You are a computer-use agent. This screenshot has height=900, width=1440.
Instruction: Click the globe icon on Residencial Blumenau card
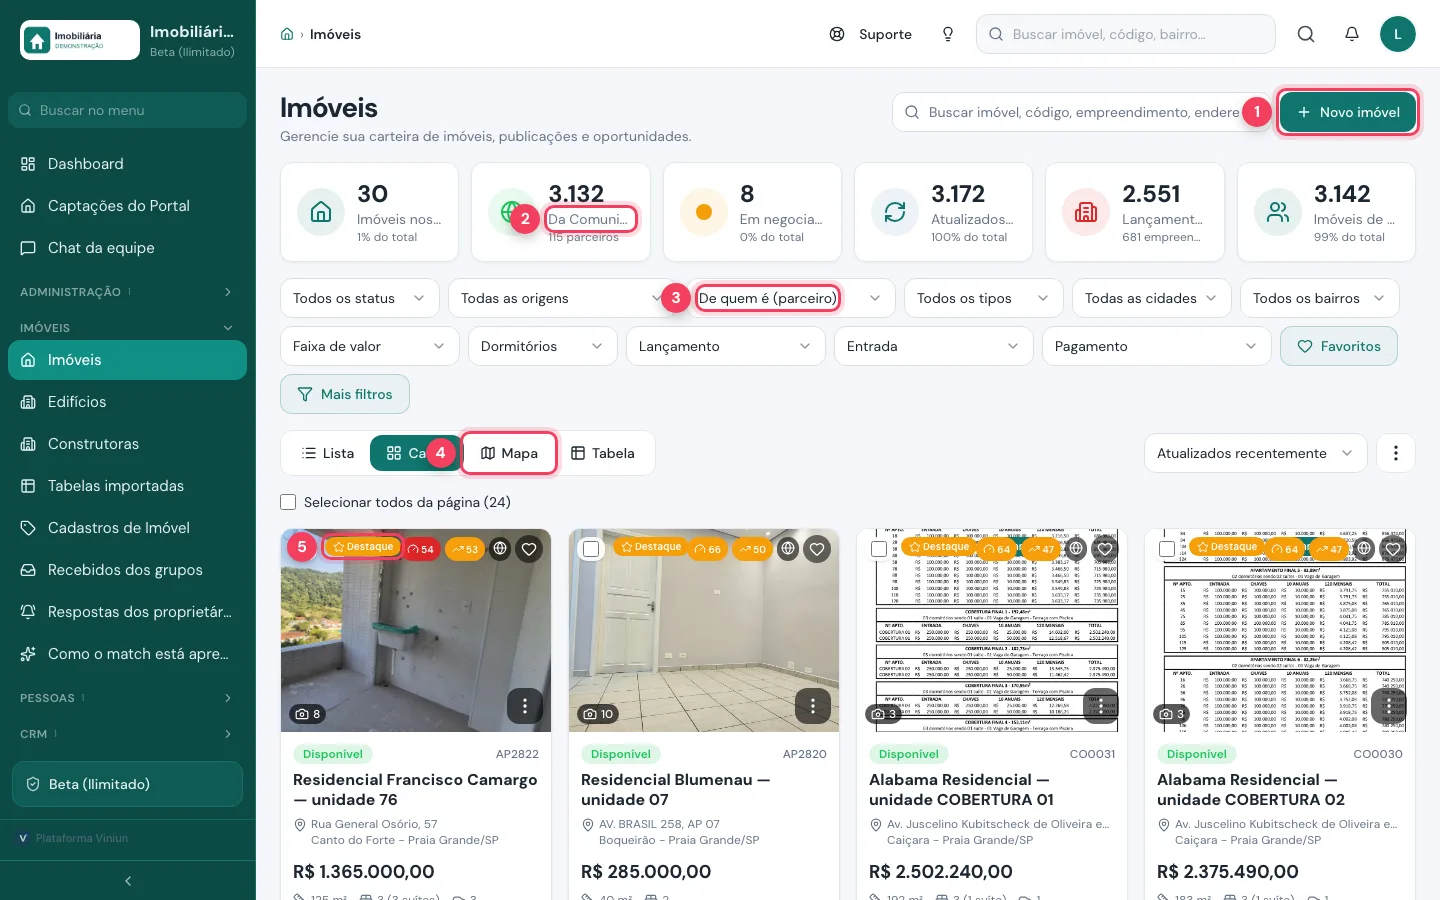click(x=788, y=548)
